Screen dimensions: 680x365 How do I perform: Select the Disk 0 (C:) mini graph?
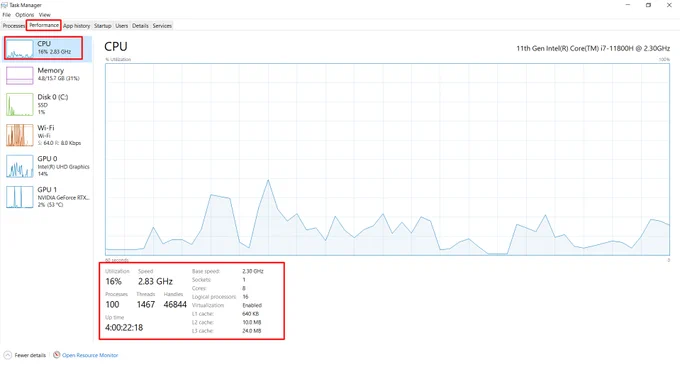point(20,104)
